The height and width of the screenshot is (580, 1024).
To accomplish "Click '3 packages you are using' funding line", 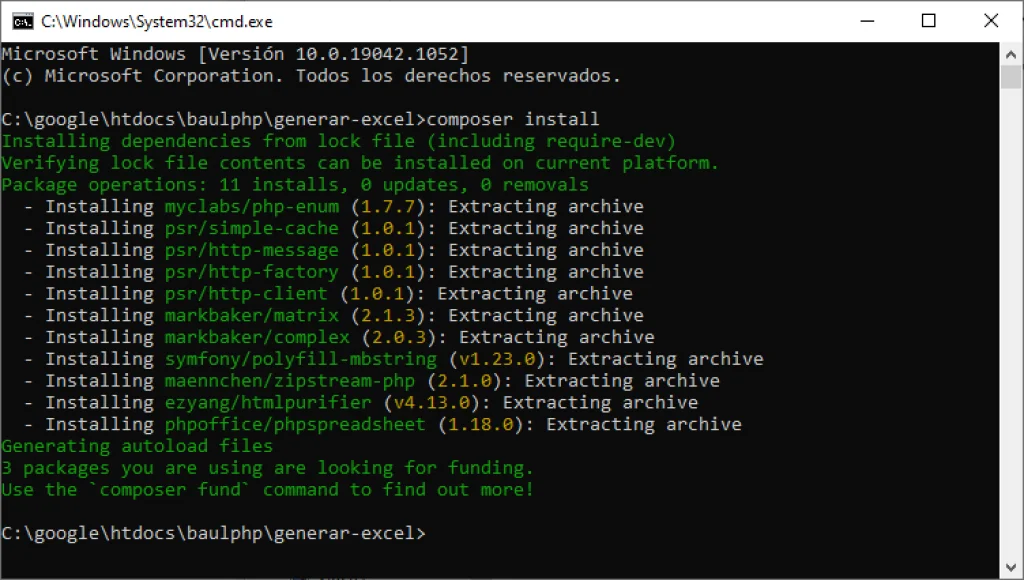I will [268, 468].
